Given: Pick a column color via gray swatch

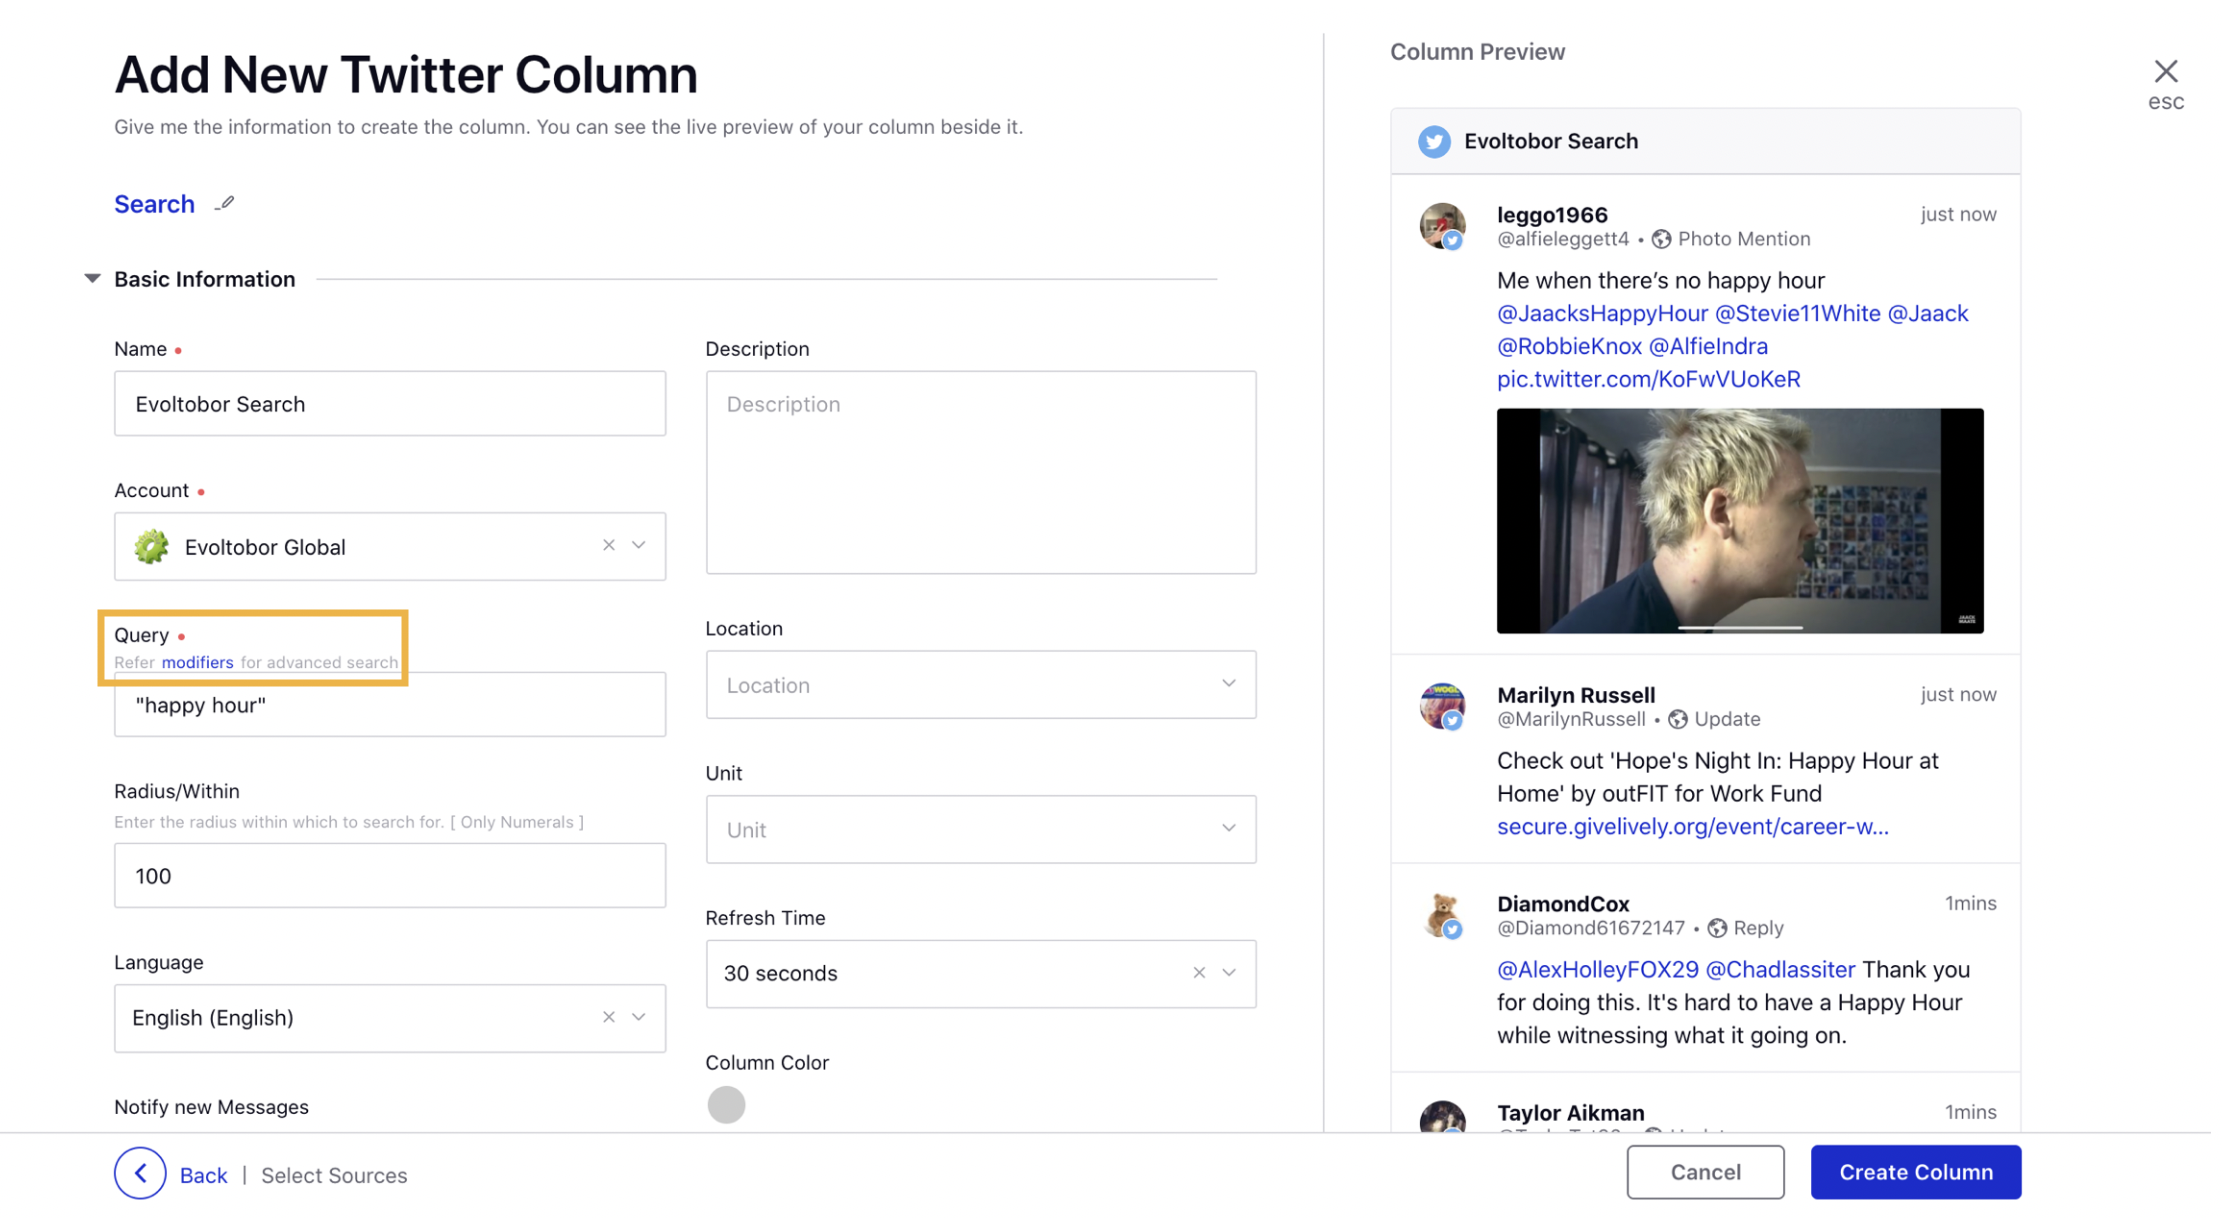Looking at the screenshot, I should pos(726,1105).
